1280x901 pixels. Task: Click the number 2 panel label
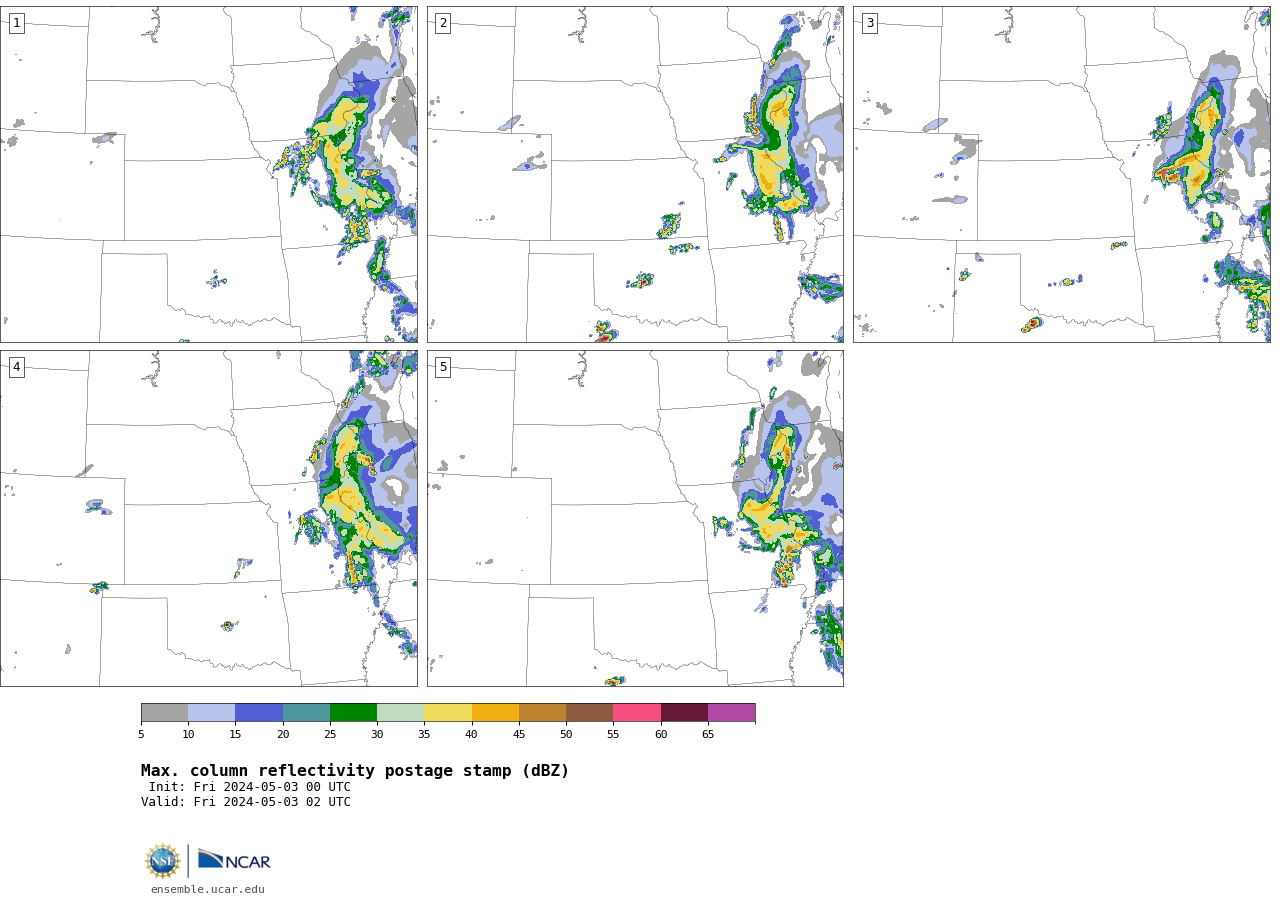pos(443,23)
